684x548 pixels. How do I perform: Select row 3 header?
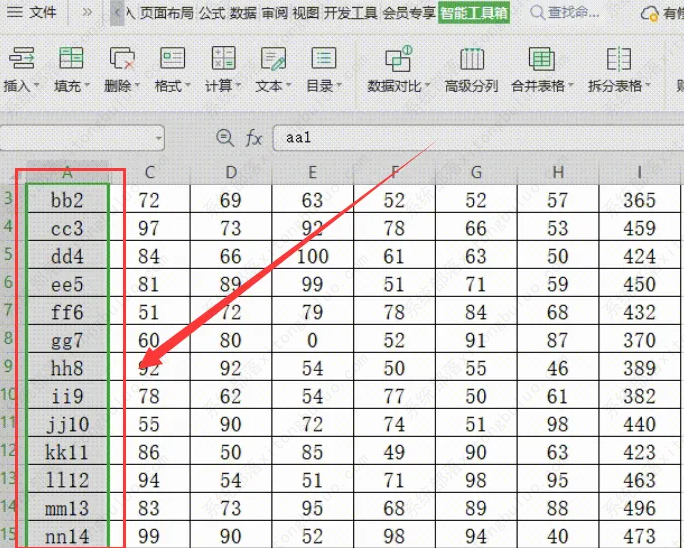(9, 199)
